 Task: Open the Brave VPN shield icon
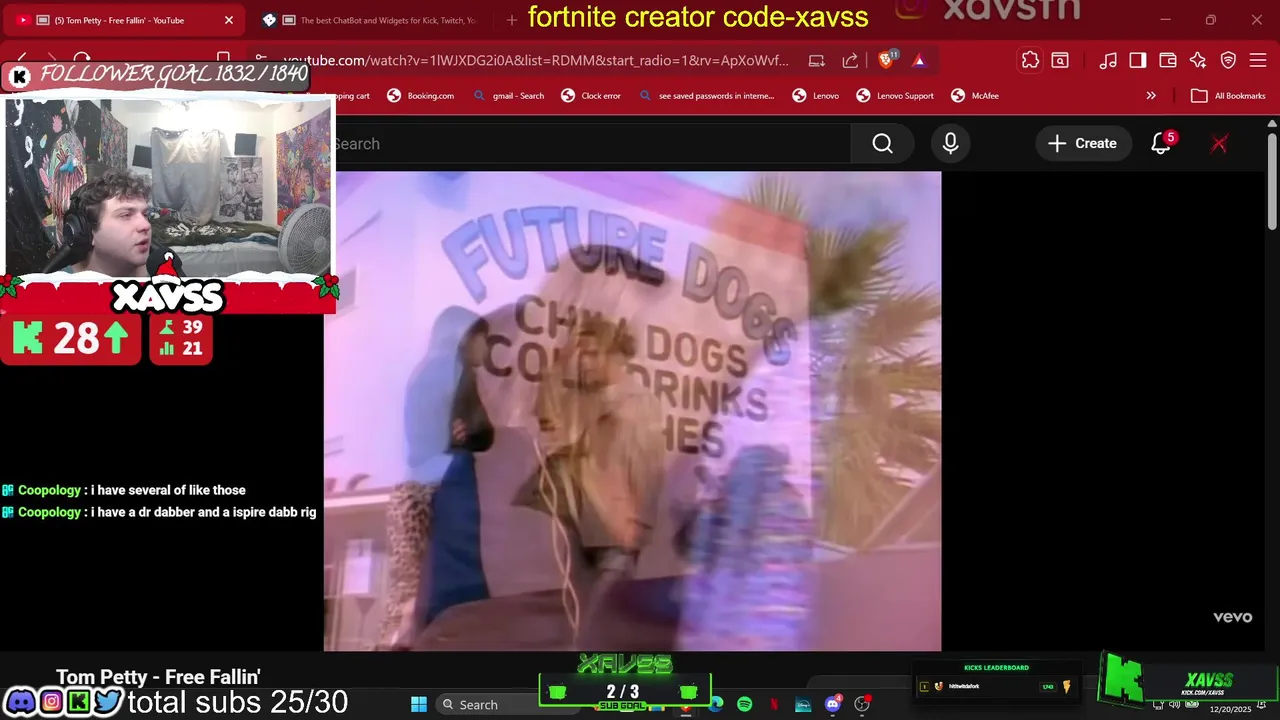tap(1228, 60)
